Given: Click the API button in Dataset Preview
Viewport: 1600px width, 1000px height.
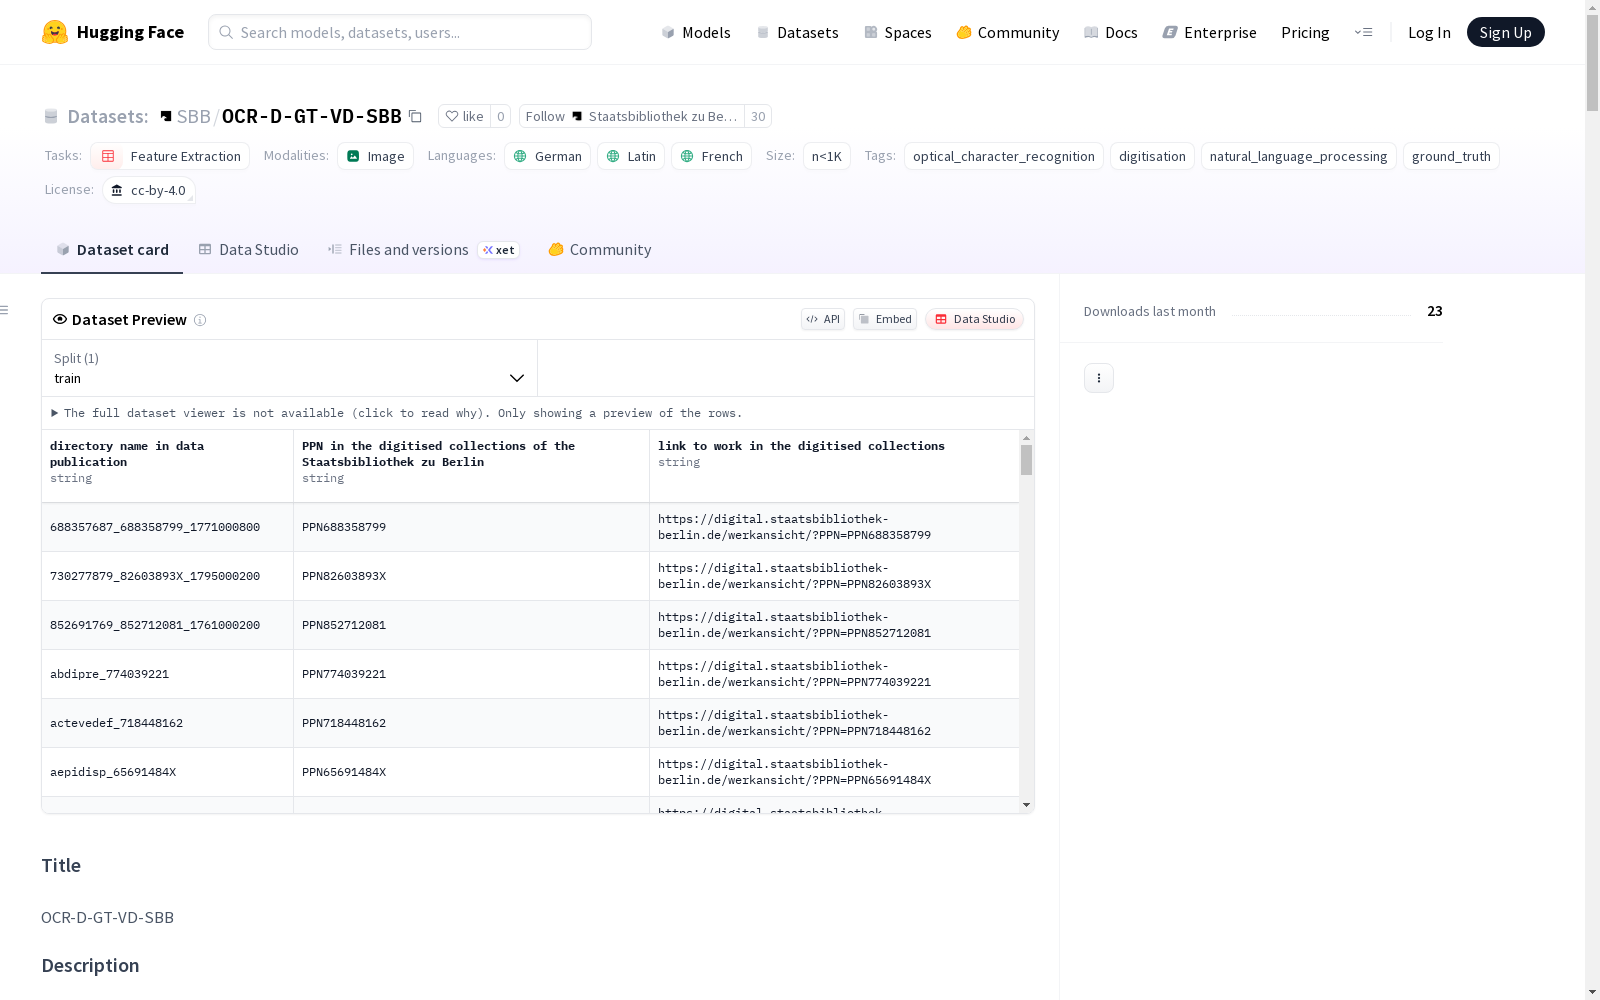Looking at the screenshot, I should click(x=823, y=319).
